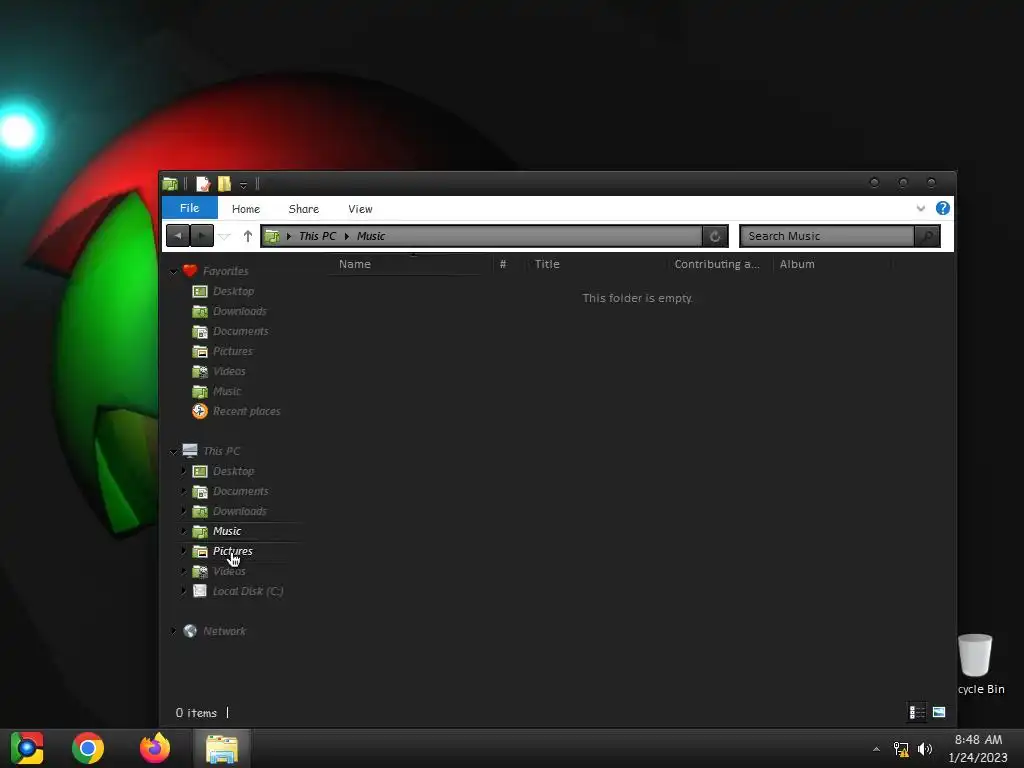Image resolution: width=1024 pixels, height=768 pixels.
Task: Open the taskbar clock showing 8:48 AM
Action: pyautogui.click(x=978, y=748)
